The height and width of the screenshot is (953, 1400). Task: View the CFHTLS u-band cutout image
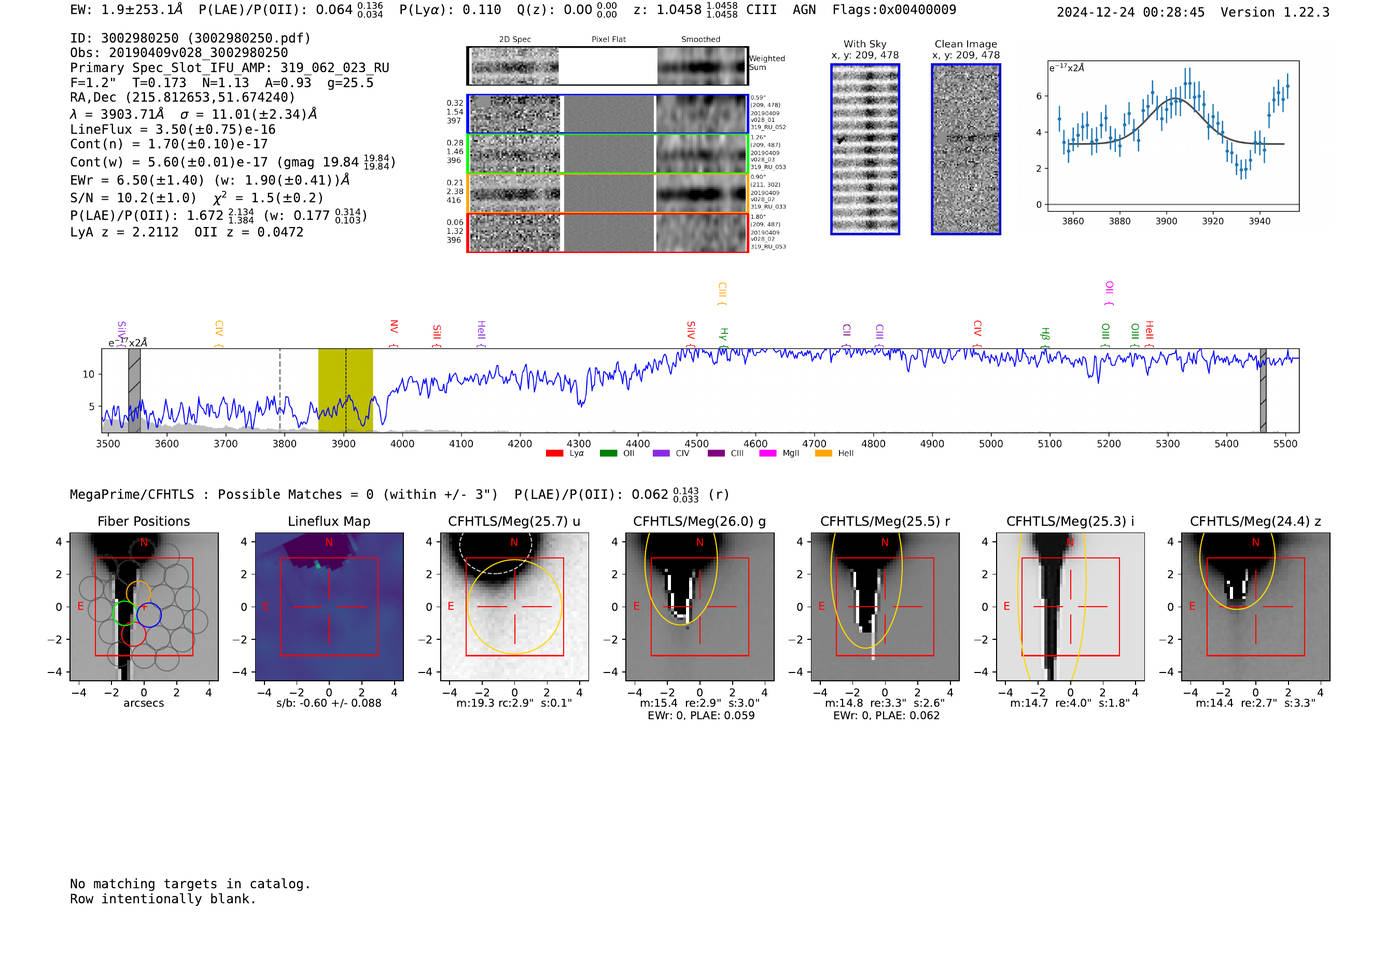coord(514,607)
